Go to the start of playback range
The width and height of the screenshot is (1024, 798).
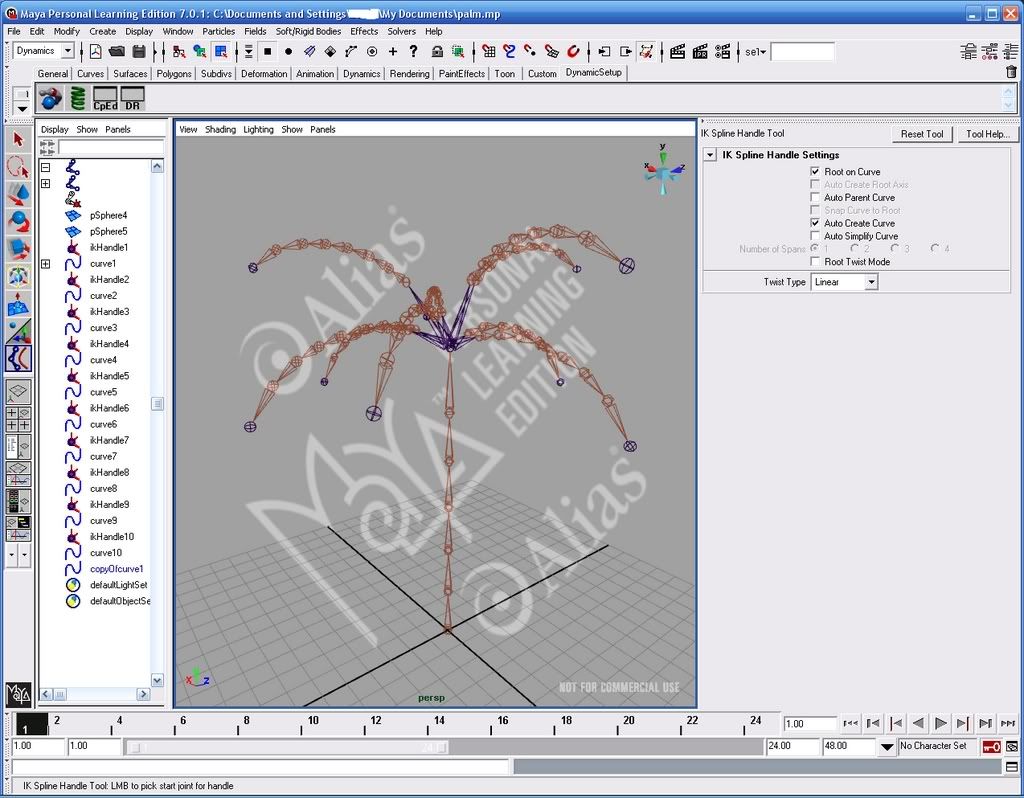pos(850,723)
